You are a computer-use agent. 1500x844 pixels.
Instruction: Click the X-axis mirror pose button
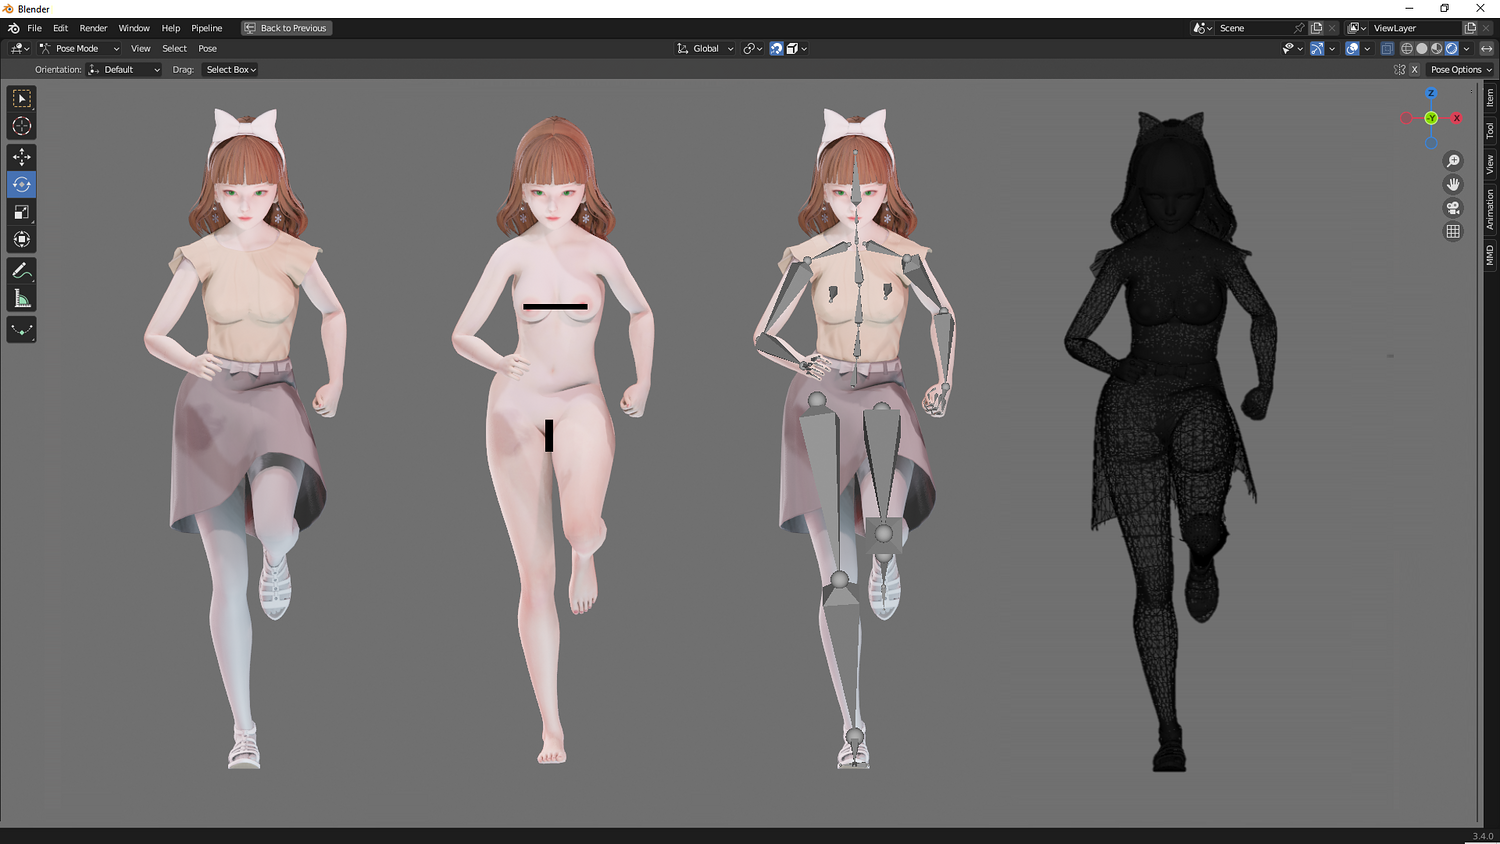tap(1414, 70)
